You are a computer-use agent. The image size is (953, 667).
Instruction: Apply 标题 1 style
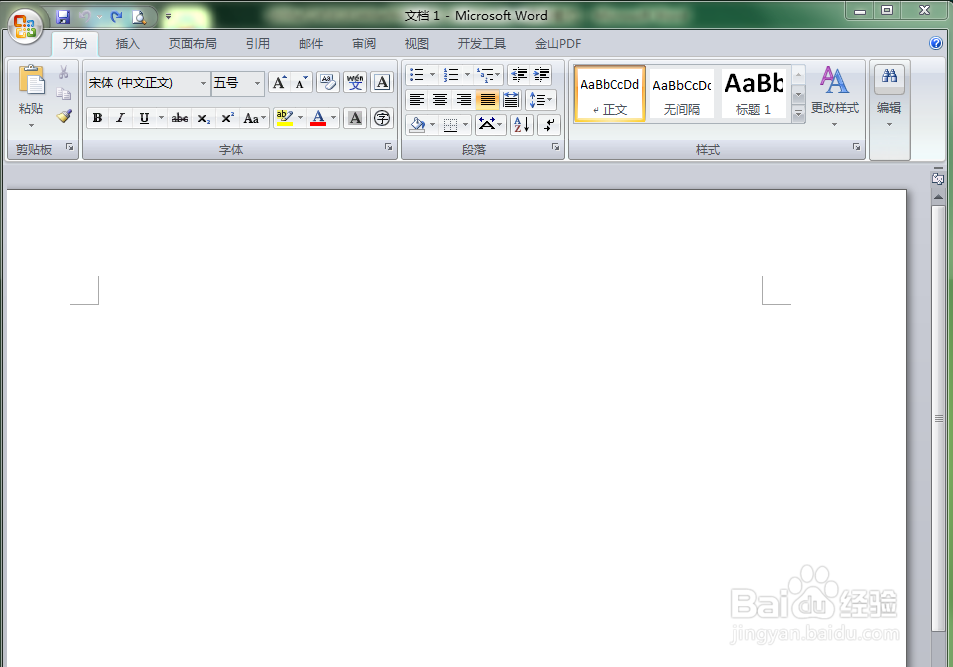(754, 94)
